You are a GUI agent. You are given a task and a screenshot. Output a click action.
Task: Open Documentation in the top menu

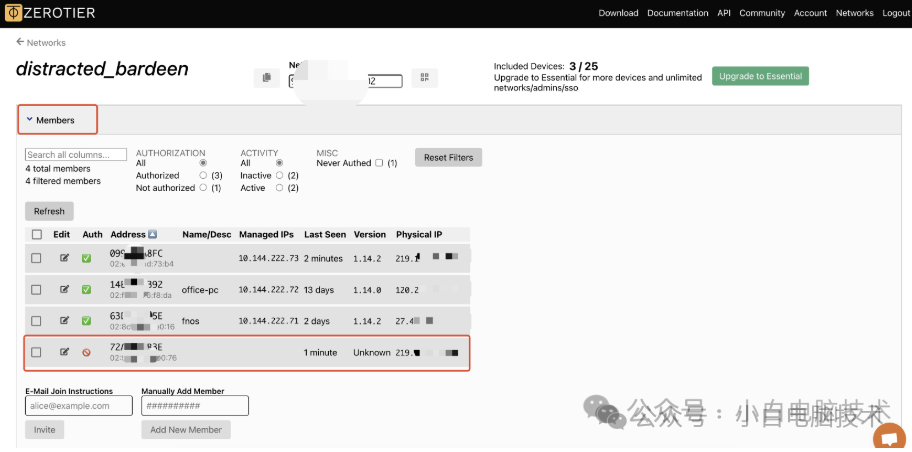[x=678, y=13]
